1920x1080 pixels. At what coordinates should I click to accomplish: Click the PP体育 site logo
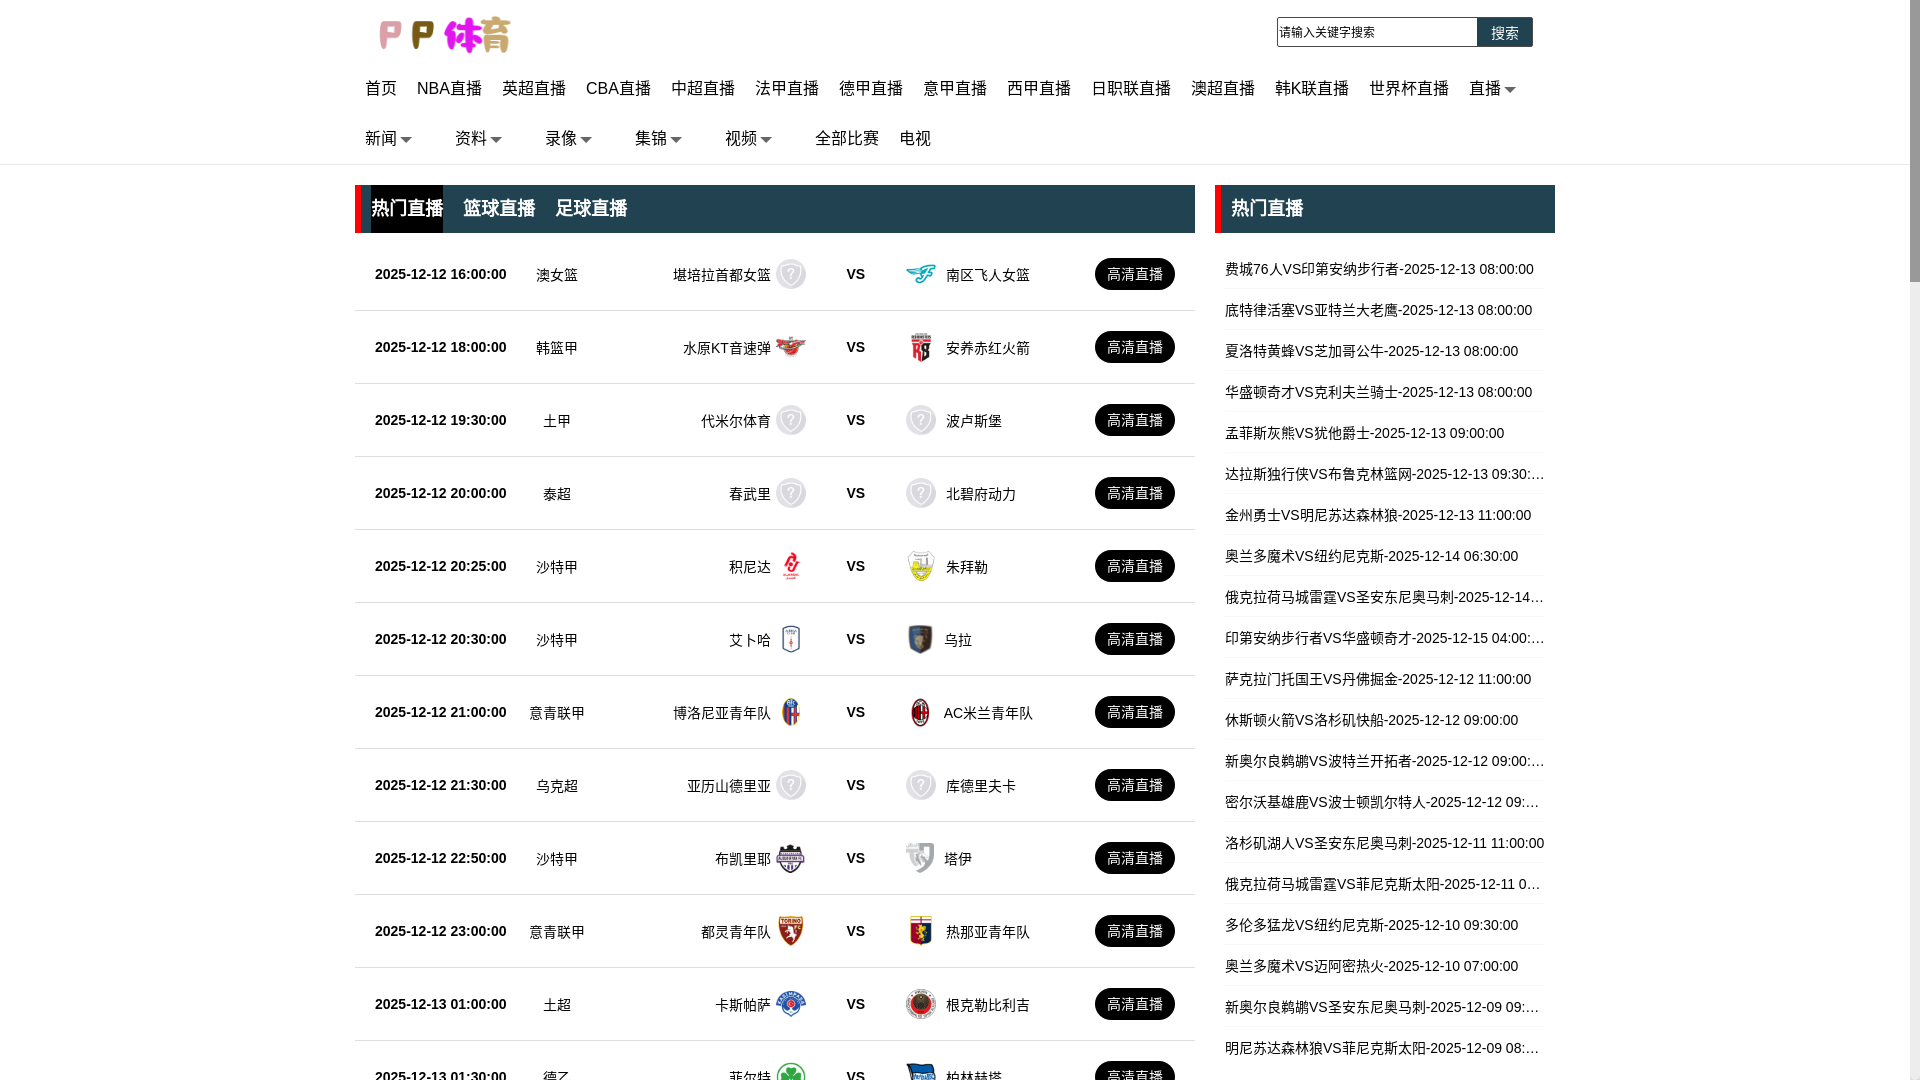[x=445, y=35]
